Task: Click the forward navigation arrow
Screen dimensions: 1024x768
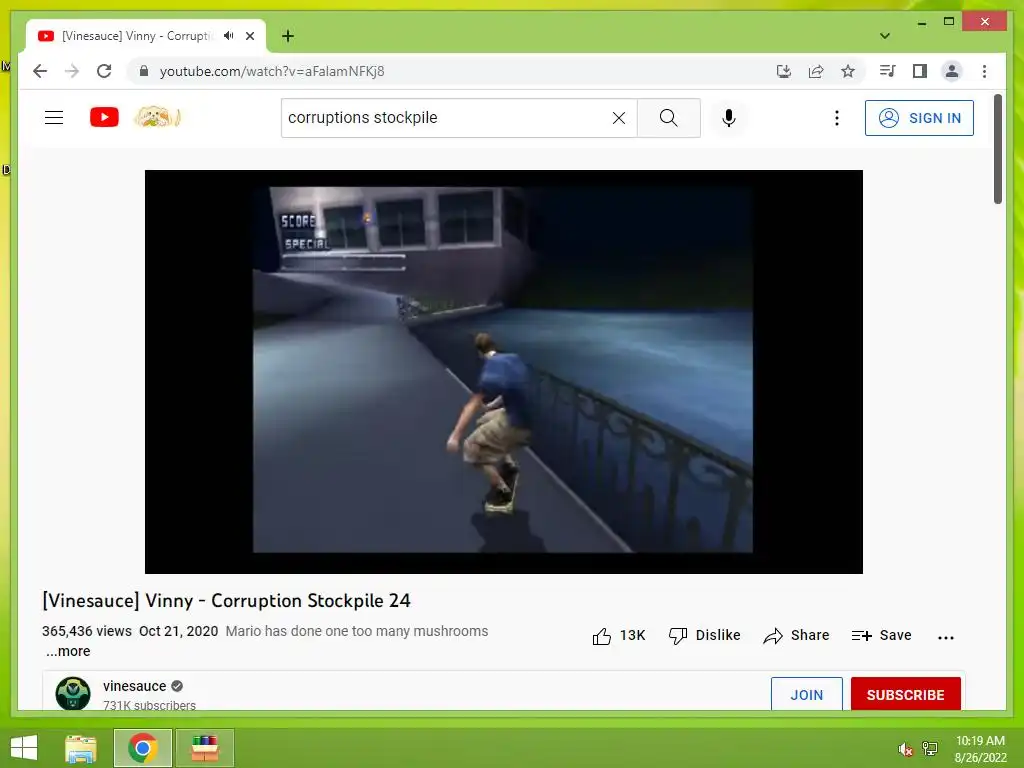Action: [x=72, y=71]
